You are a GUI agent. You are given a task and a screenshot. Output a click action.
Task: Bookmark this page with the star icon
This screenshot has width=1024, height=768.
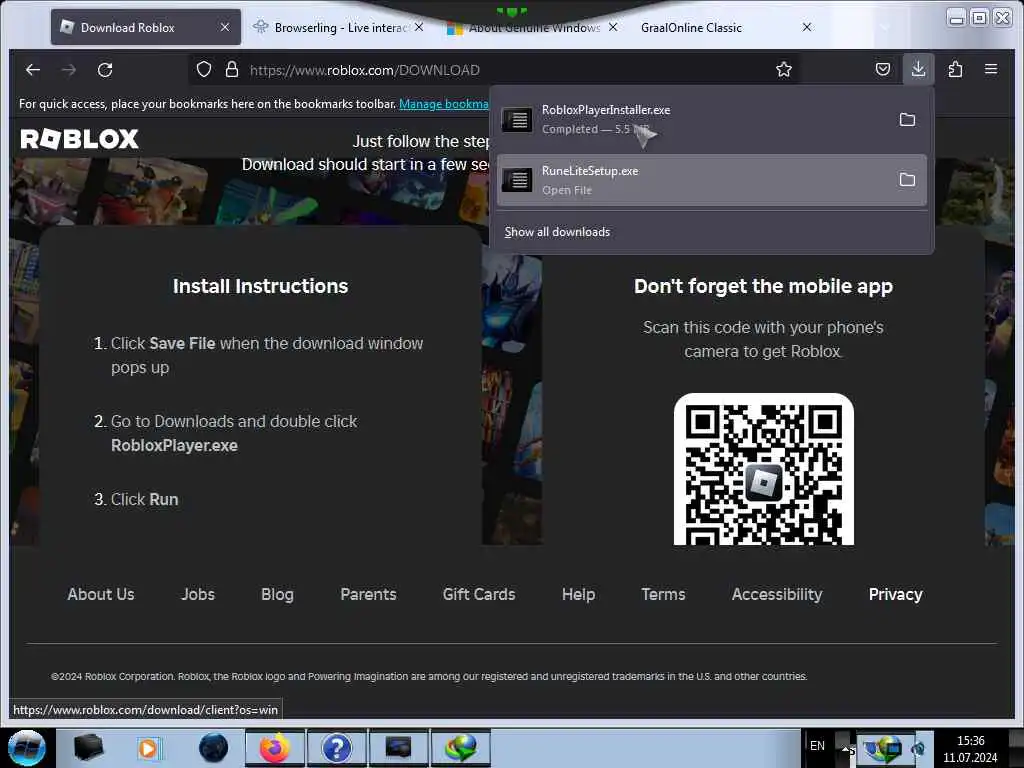click(784, 69)
